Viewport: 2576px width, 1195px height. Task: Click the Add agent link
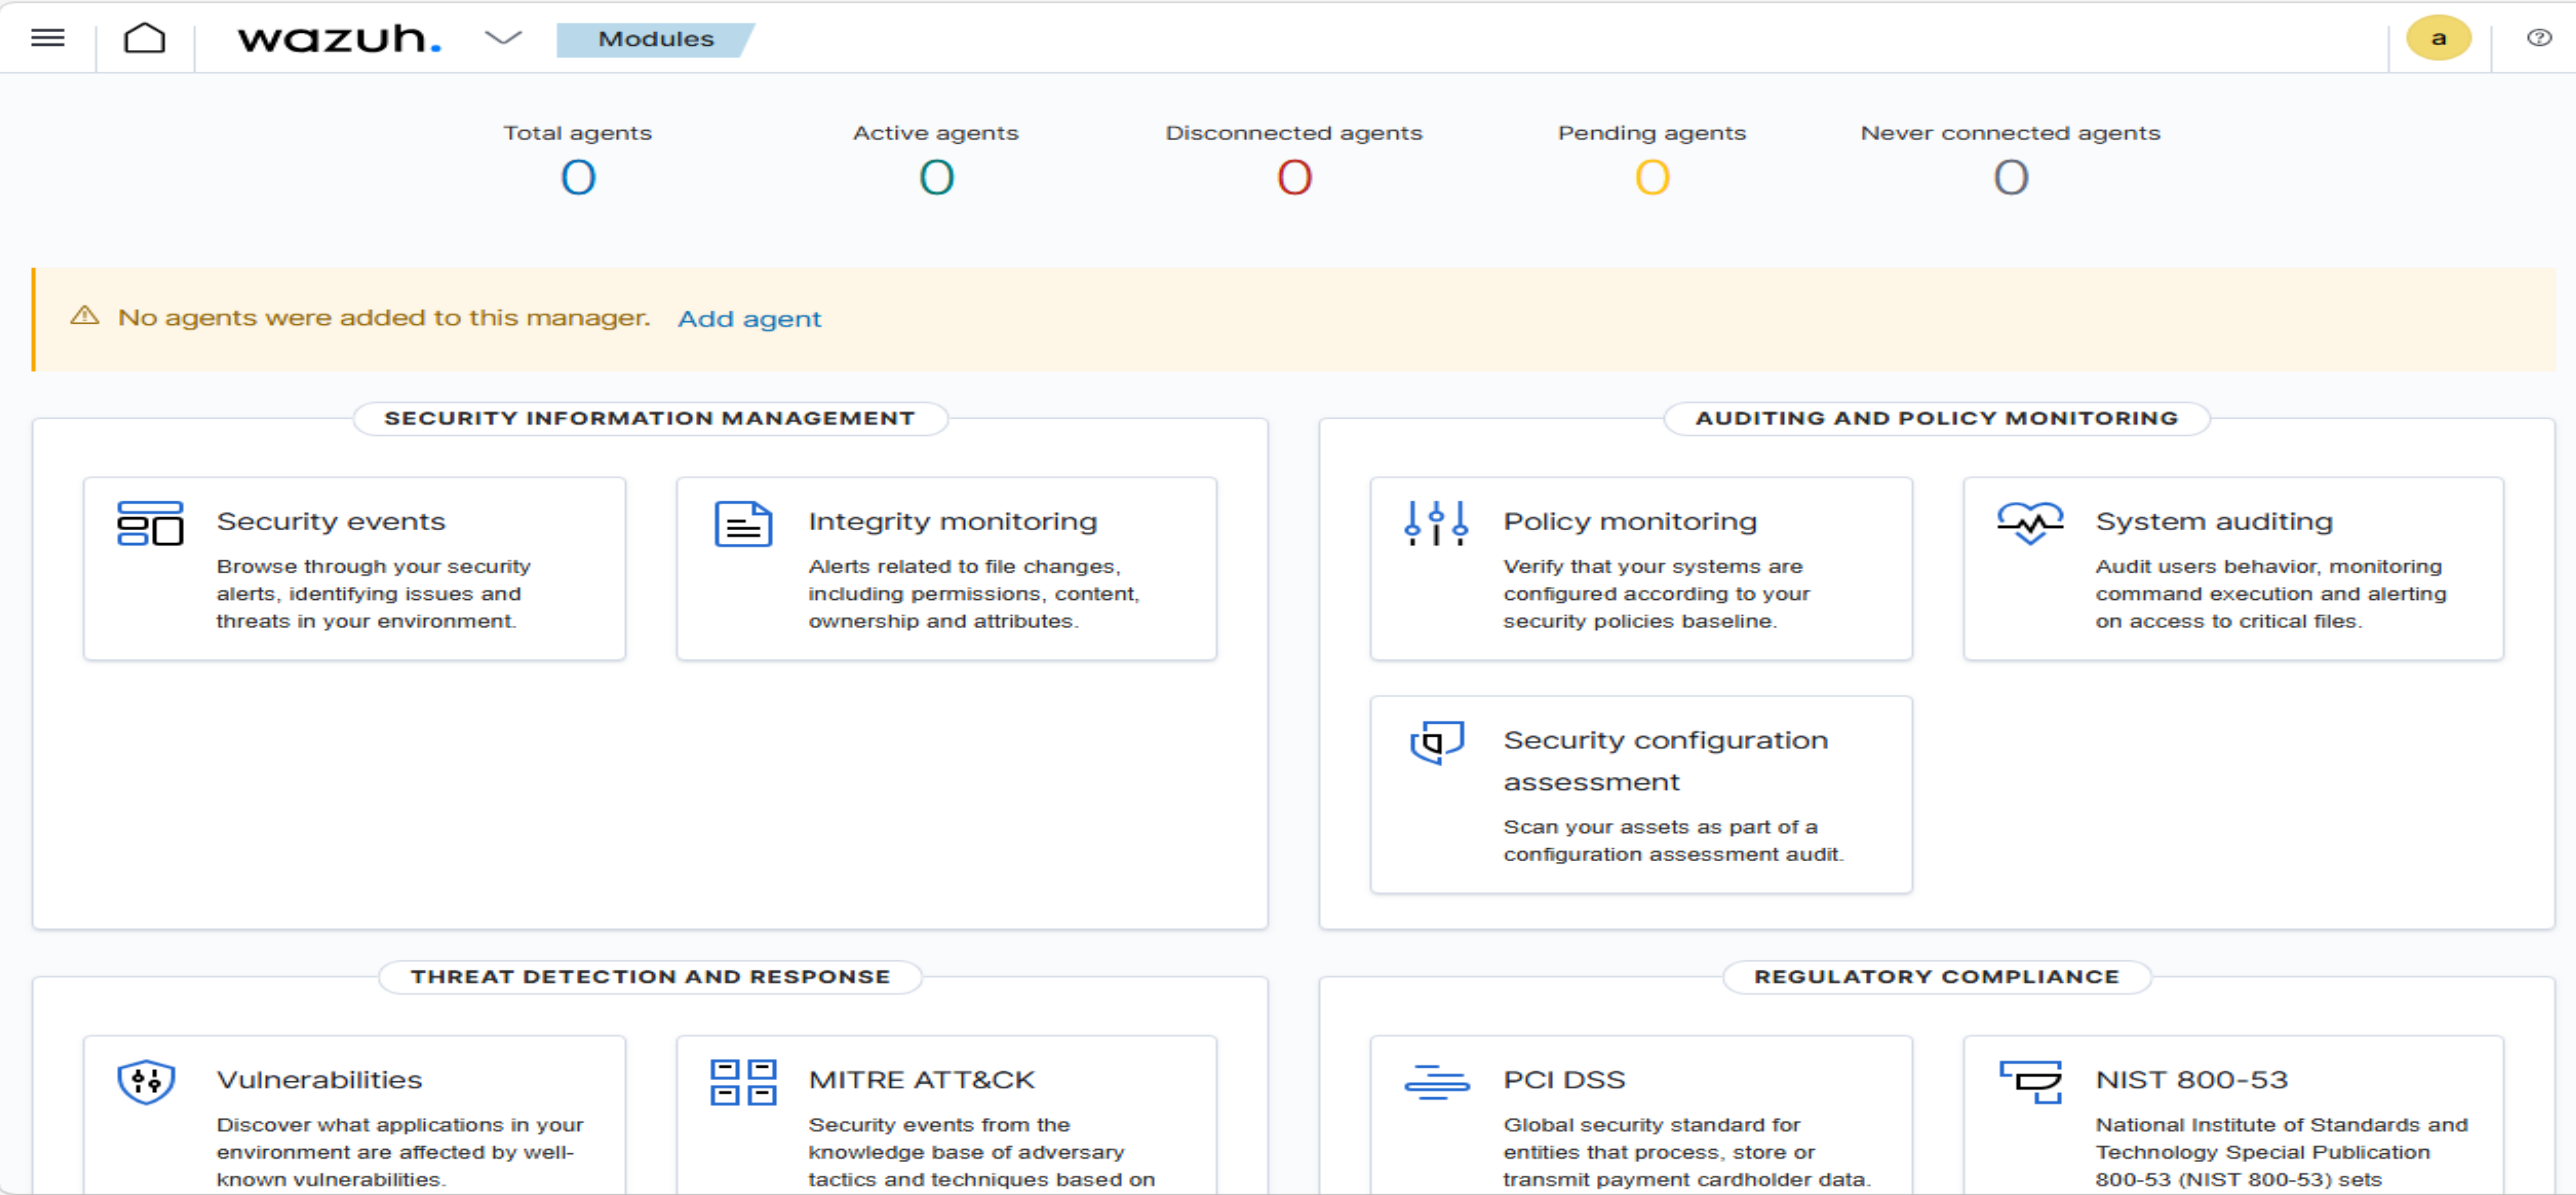749,319
